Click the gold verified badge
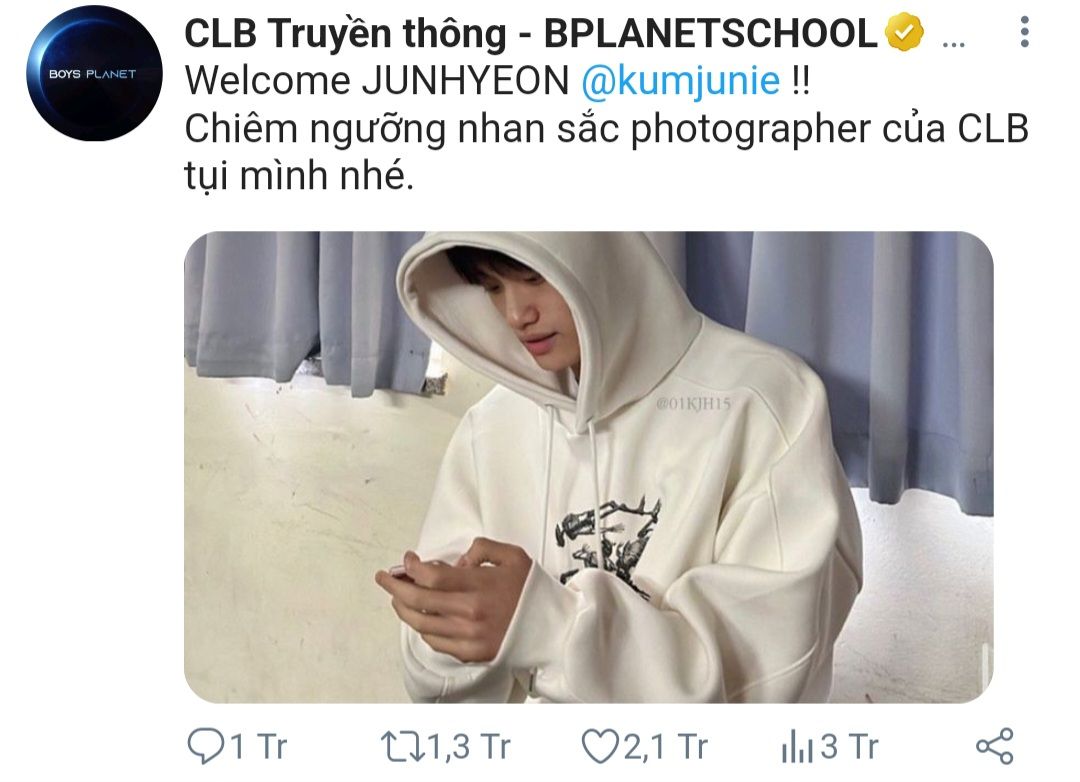Screen dimensions: 1080x782 904,32
